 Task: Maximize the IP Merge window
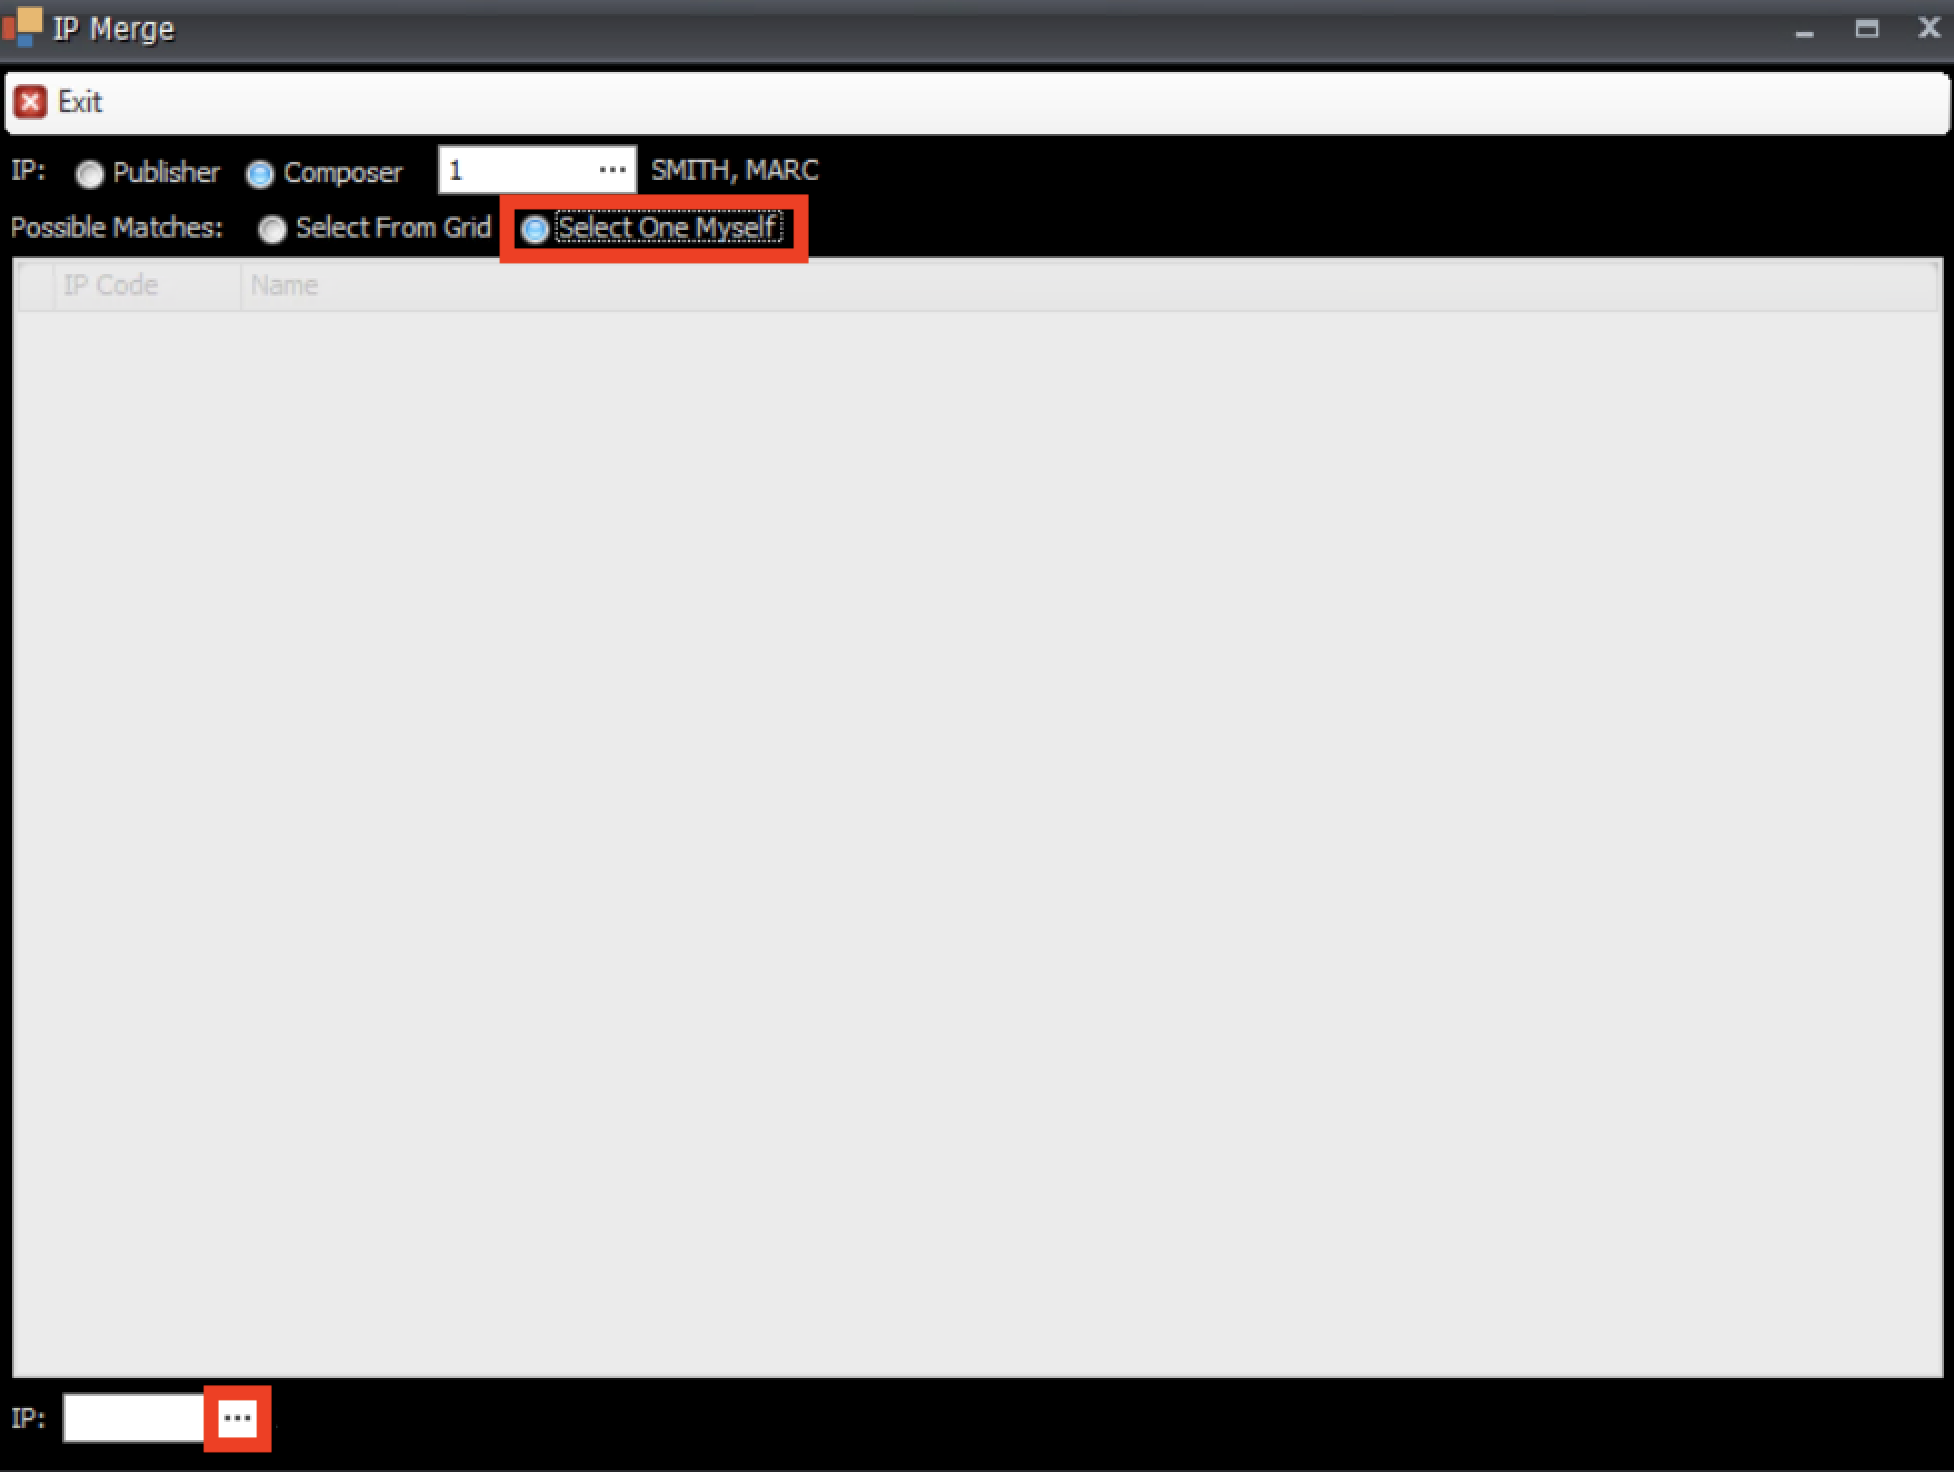(x=1866, y=28)
